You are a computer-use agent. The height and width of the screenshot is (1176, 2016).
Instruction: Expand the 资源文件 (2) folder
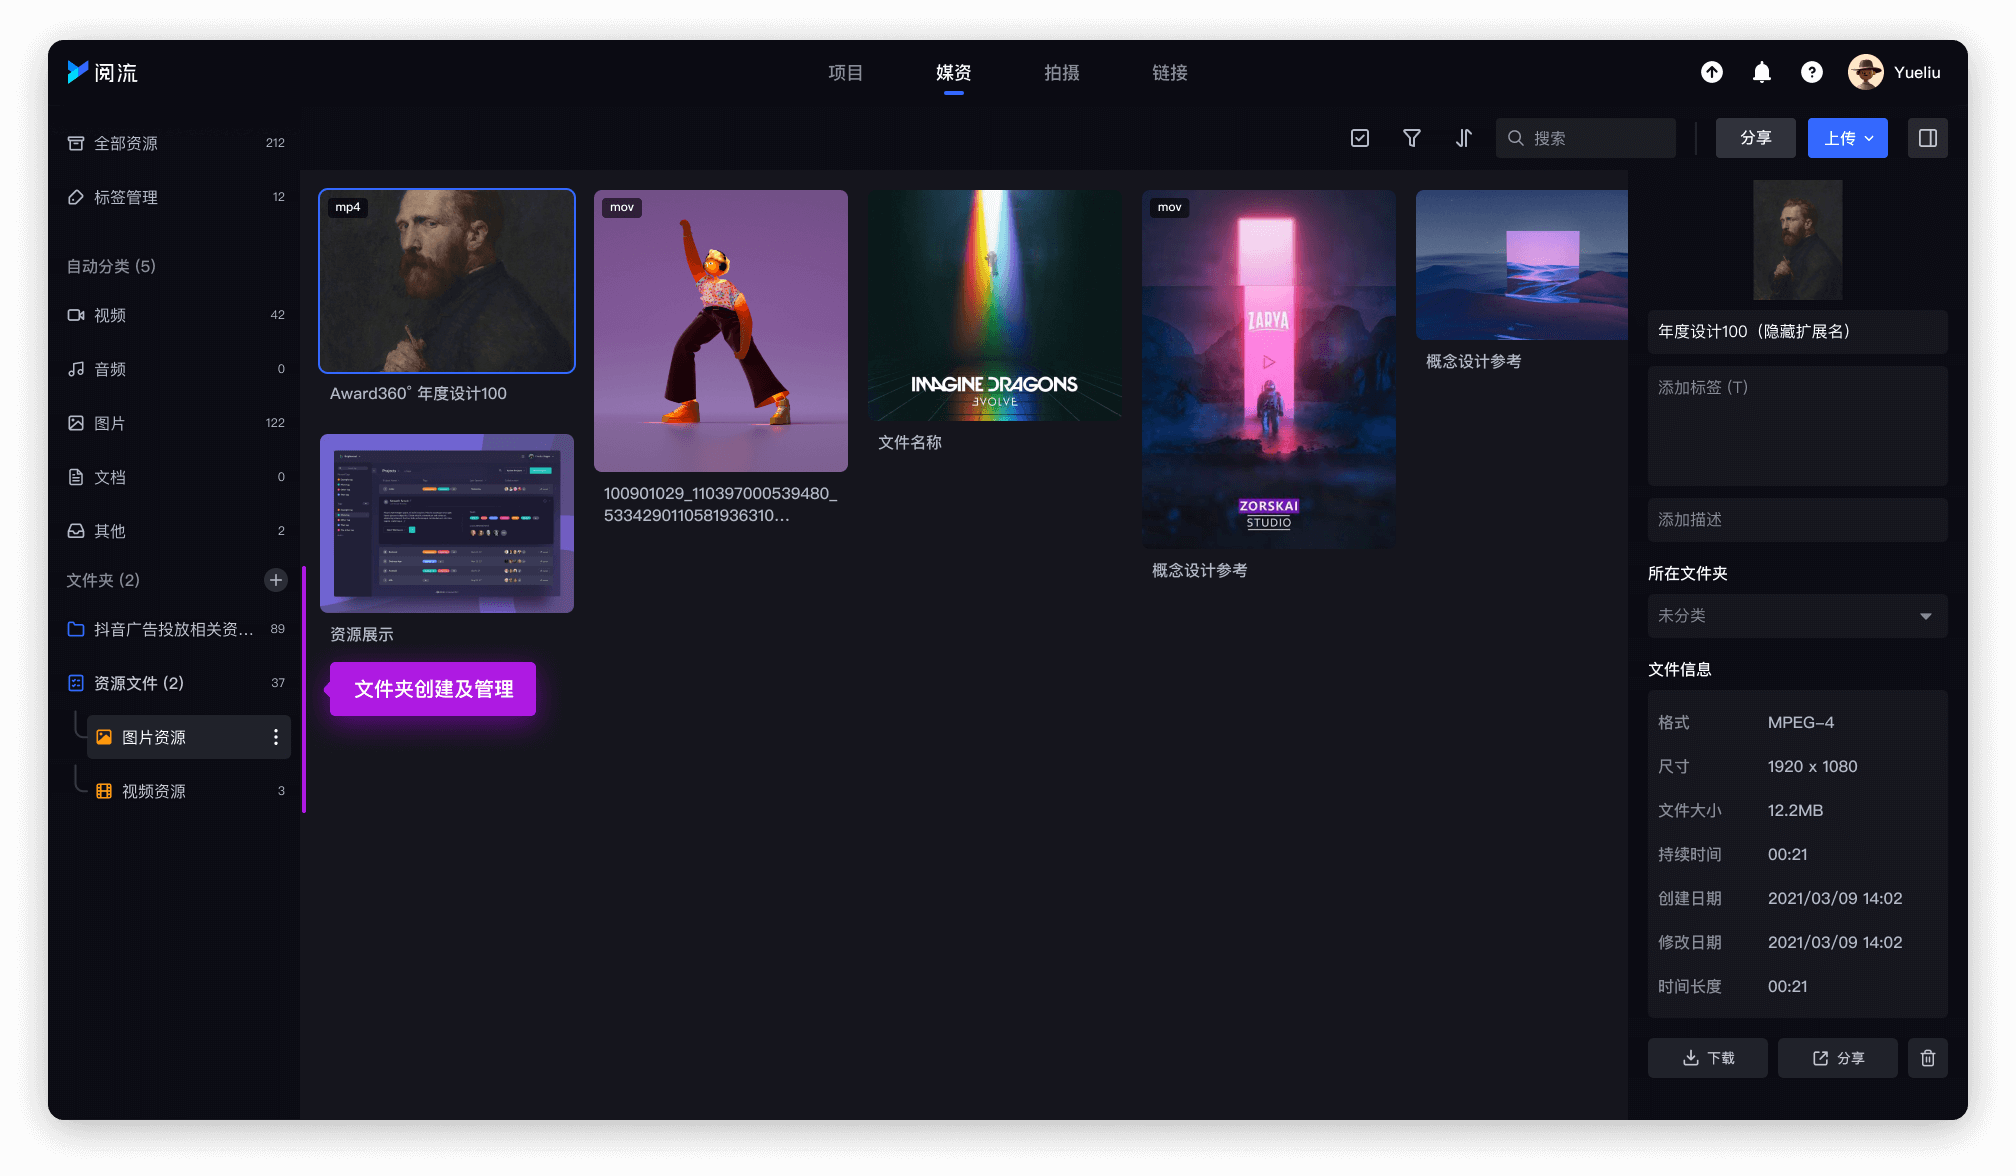[x=176, y=683]
